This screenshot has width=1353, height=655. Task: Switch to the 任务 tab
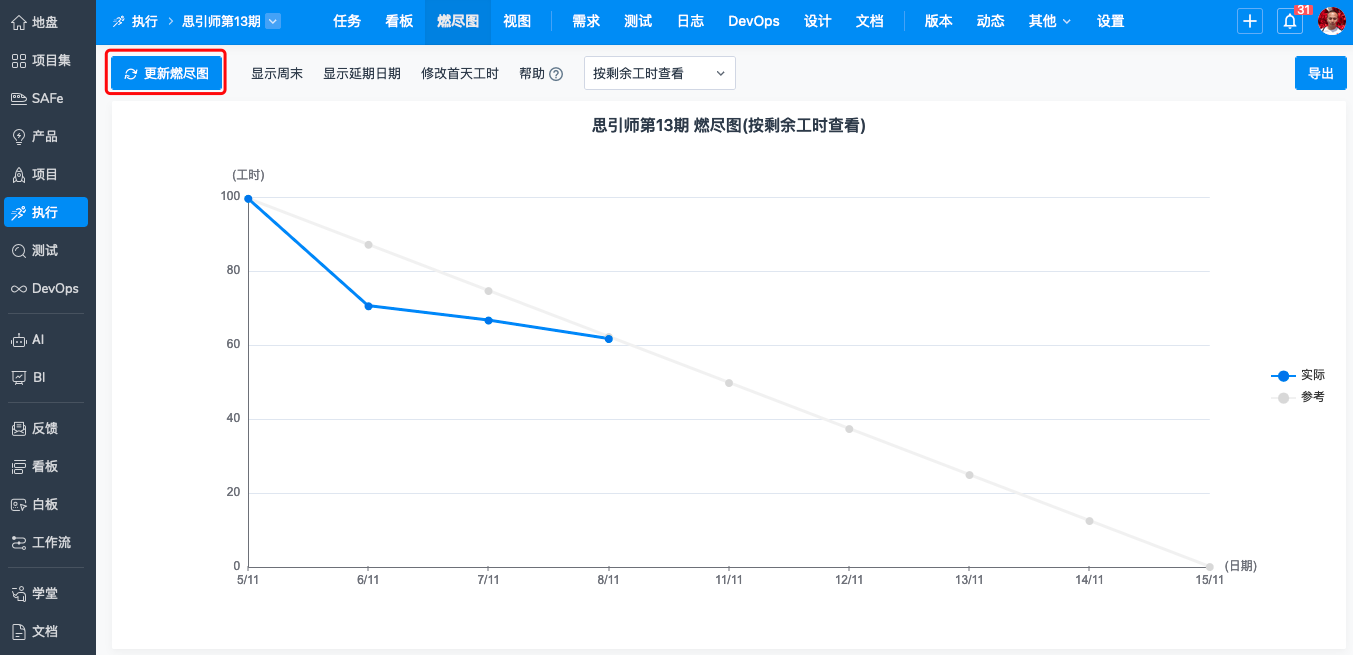tap(347, 21)
